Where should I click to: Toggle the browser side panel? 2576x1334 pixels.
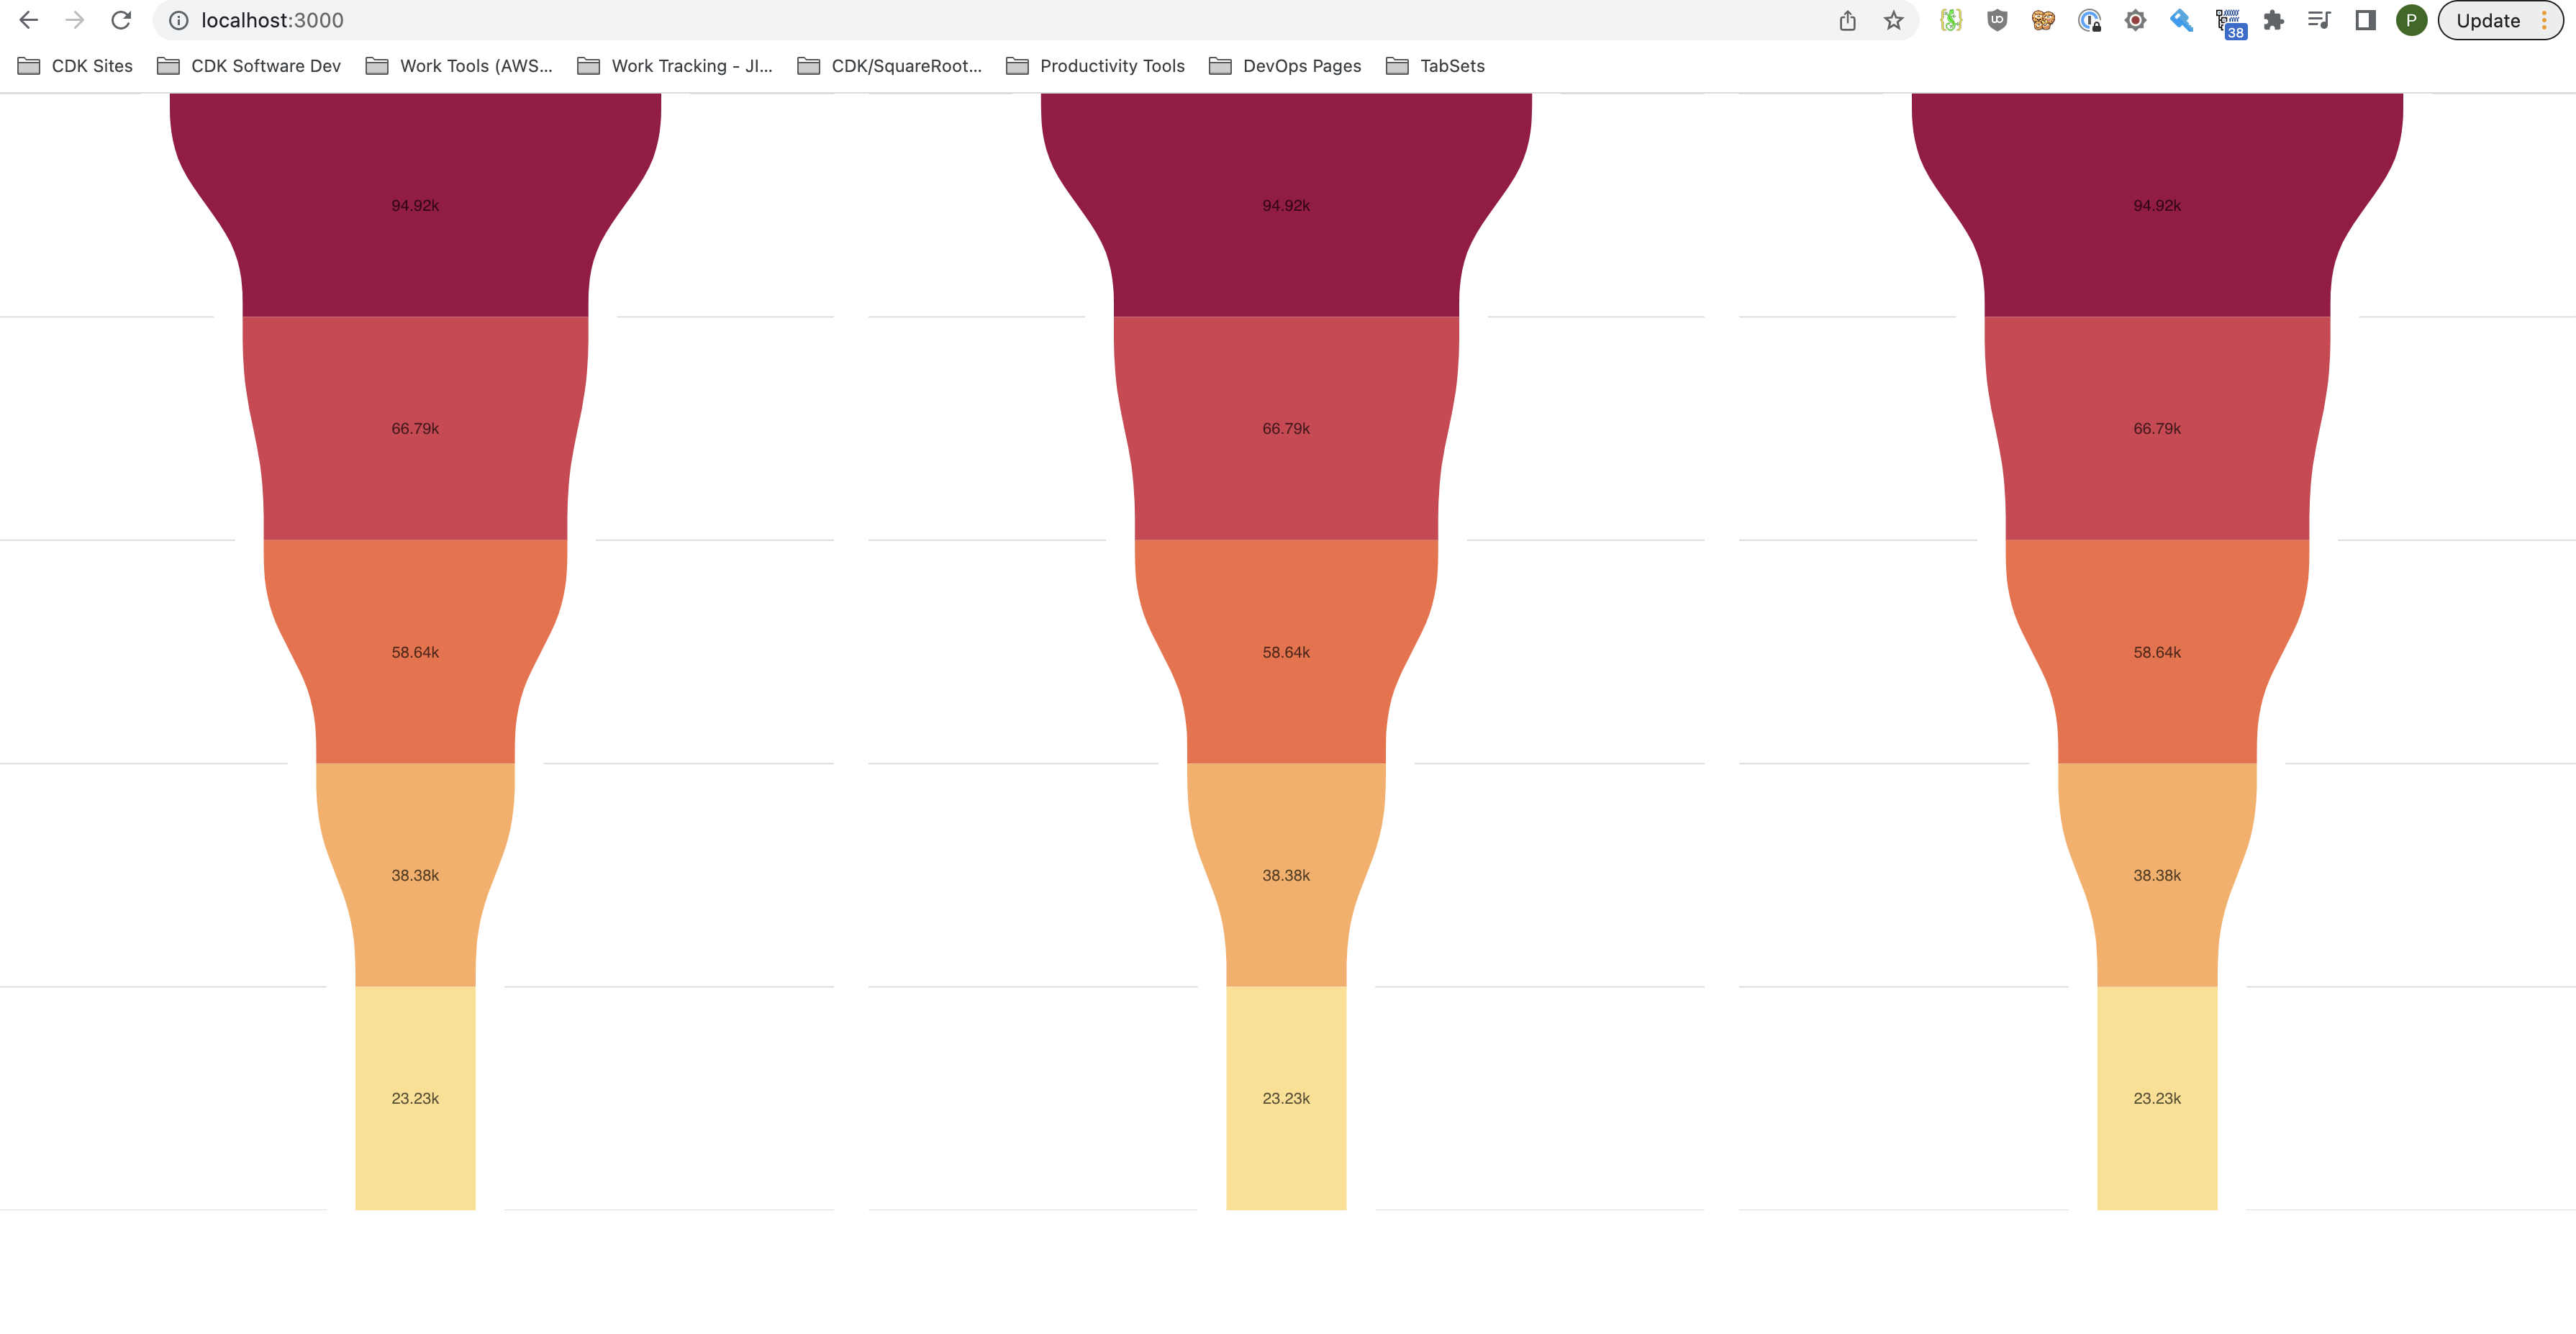[2365, 20]
